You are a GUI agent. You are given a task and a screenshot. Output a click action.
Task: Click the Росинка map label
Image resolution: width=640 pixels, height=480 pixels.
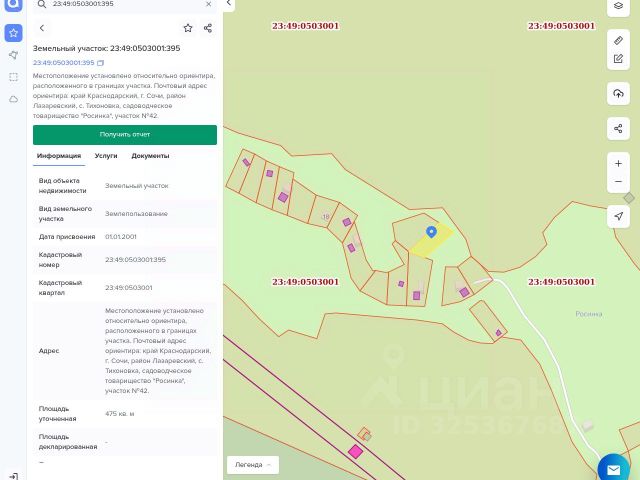pyautogui.click(x=589, y=314)
